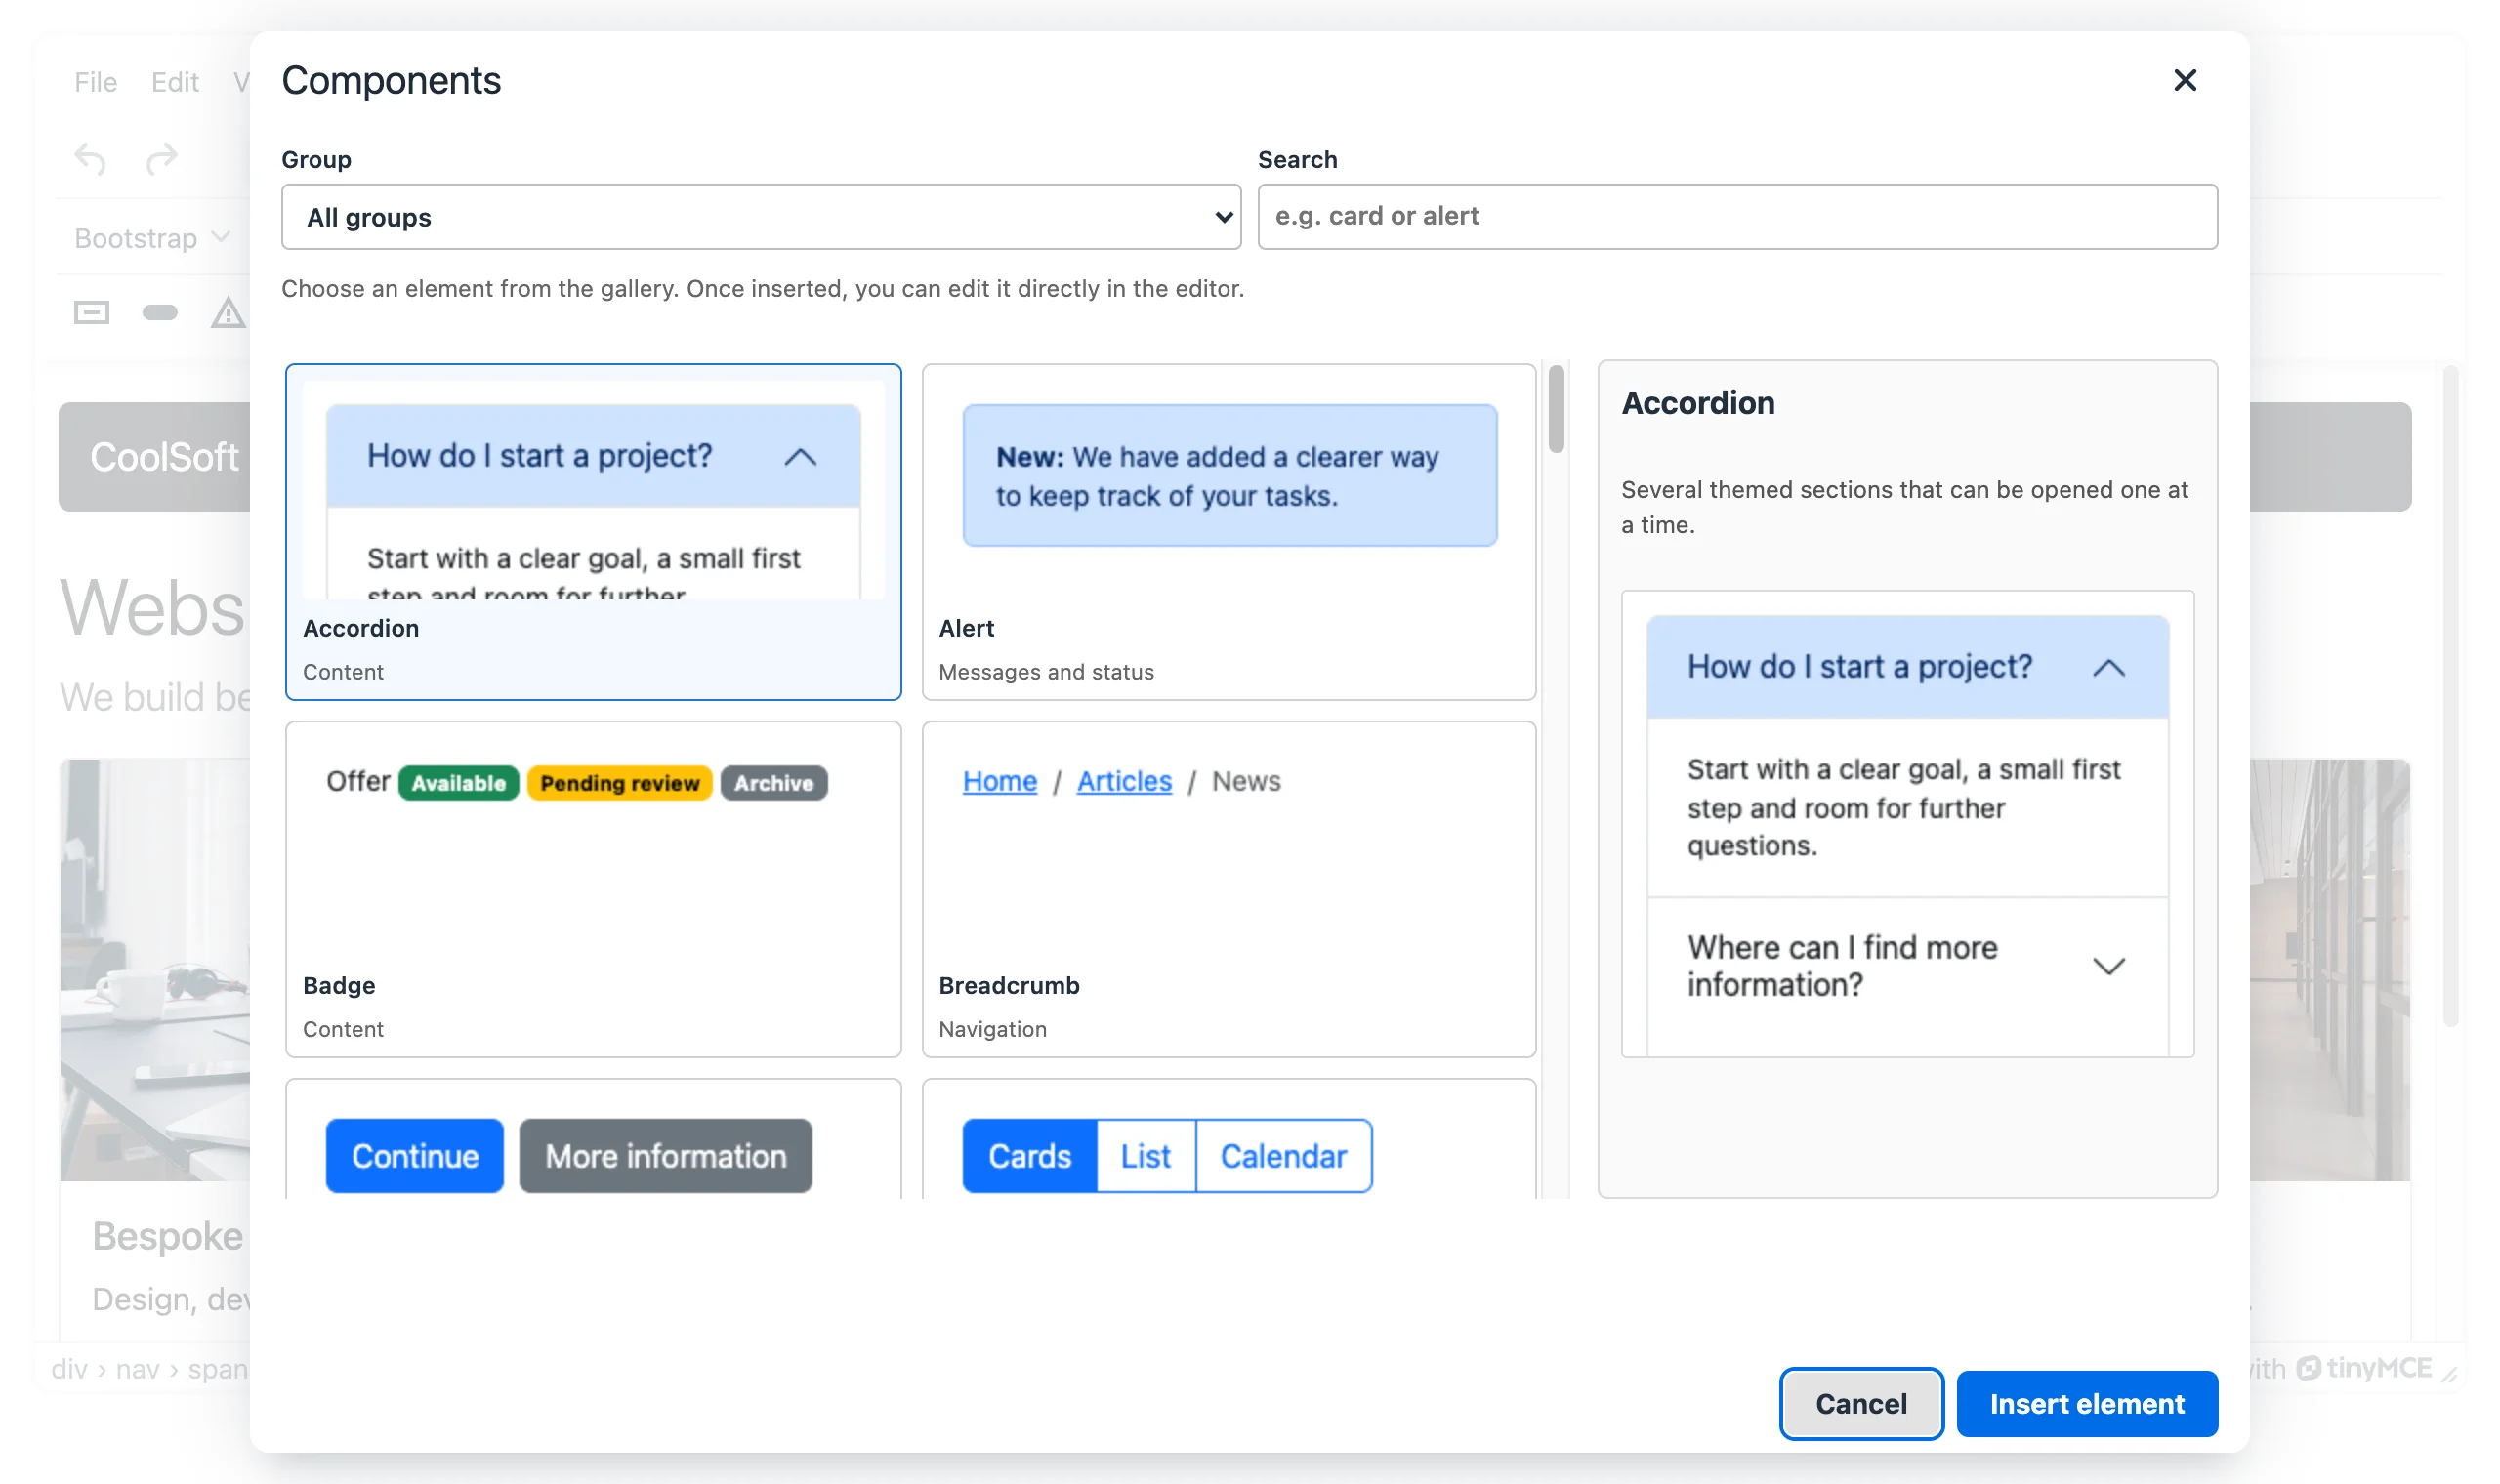Click the gray Archive badge

point(774,783)
